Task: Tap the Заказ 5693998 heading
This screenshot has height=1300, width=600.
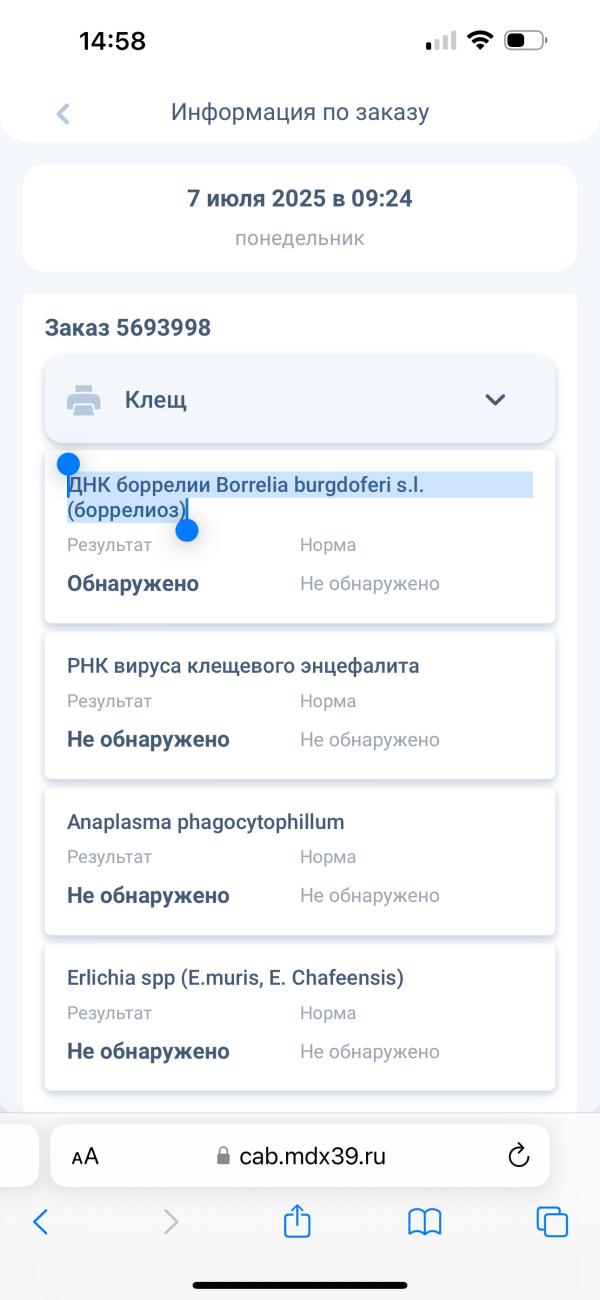Action: [x=128, y=327]
